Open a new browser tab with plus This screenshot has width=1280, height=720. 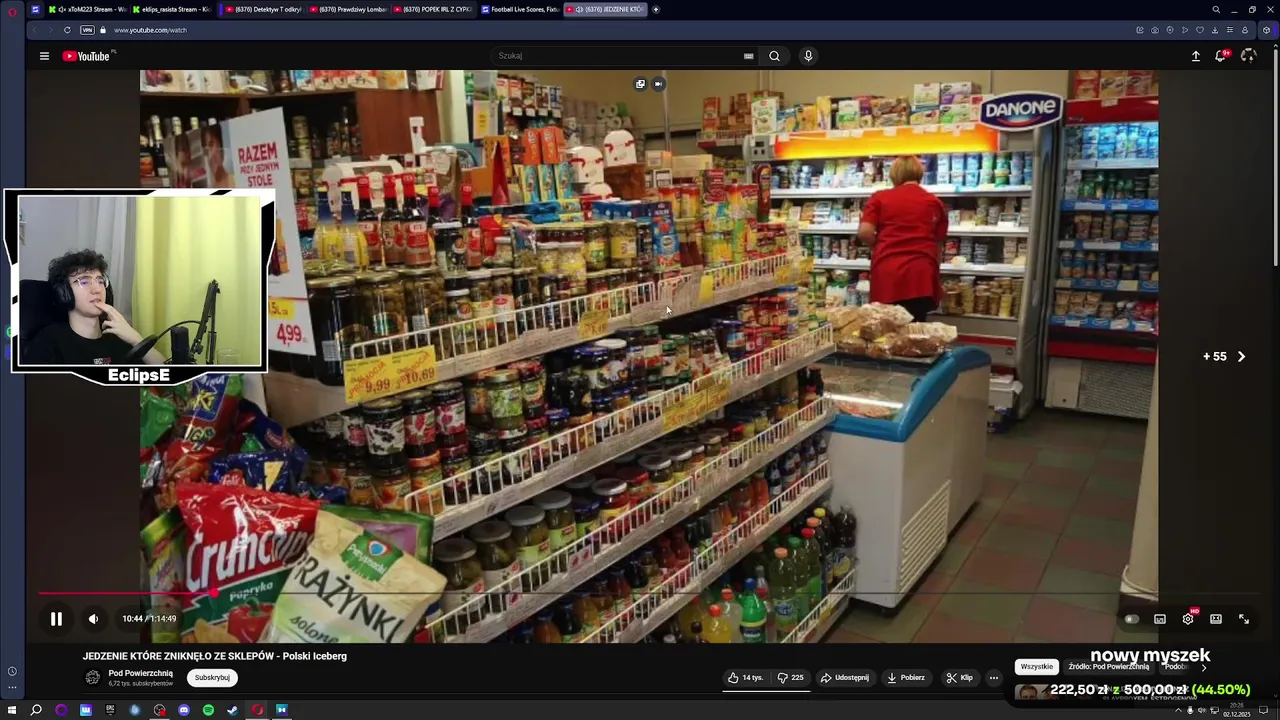point(656,9)
